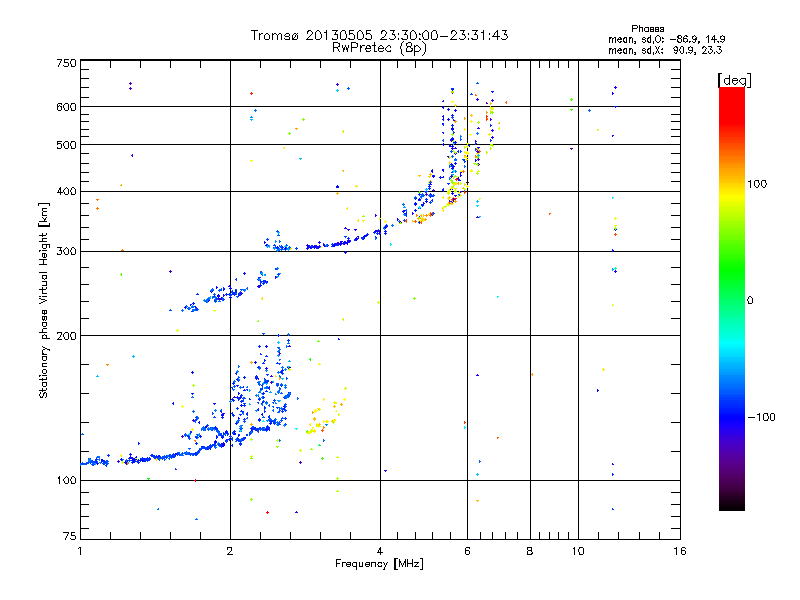Click the colorbar tick label '0'
Viewport: 800px width, 600px height.
tap(750, 300)
